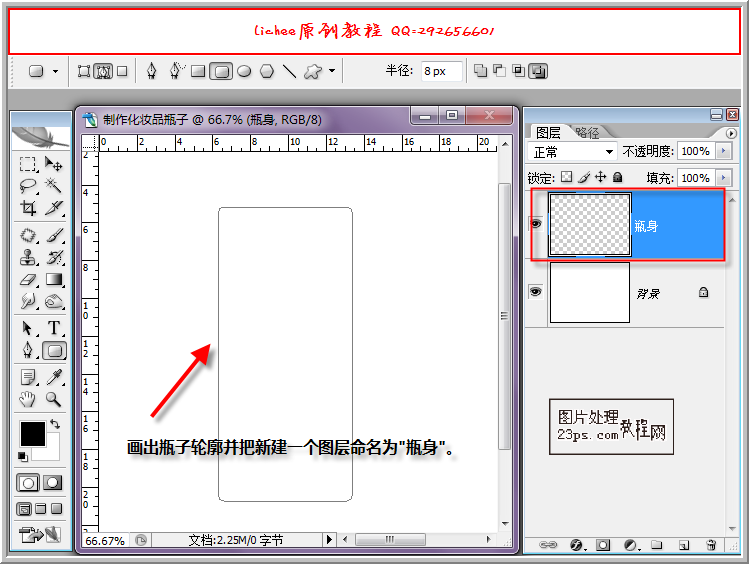Choose the Crop tool

coord(28,208)
